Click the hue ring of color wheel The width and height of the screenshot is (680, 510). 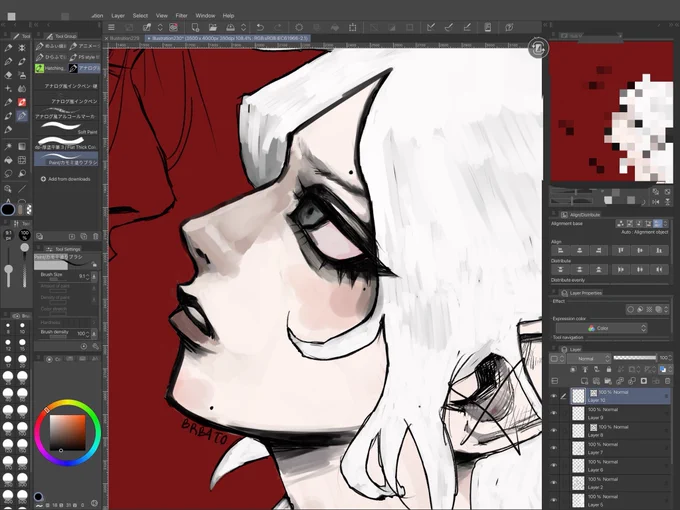(x=68, y=403)
